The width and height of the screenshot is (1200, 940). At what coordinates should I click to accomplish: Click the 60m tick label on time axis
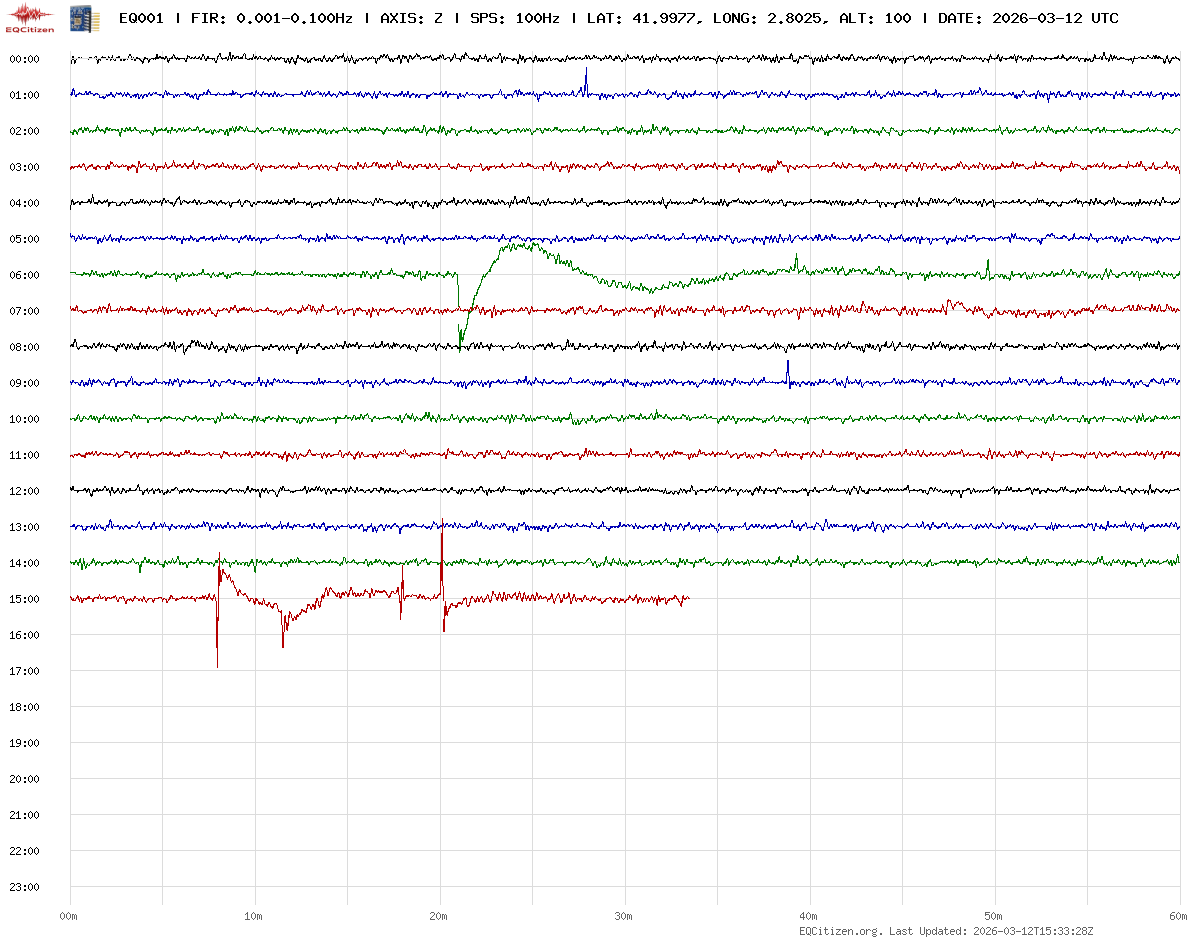[1179, 916]
